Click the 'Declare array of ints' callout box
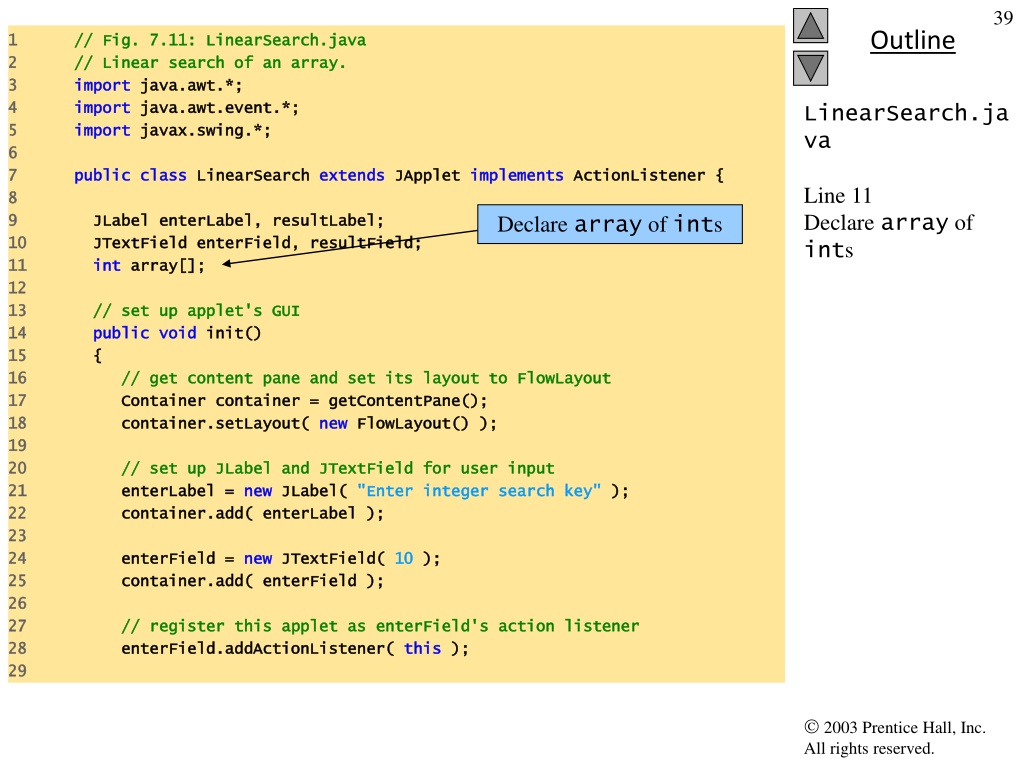Viewport: 1024px width, 768px height. pos(610,224)
